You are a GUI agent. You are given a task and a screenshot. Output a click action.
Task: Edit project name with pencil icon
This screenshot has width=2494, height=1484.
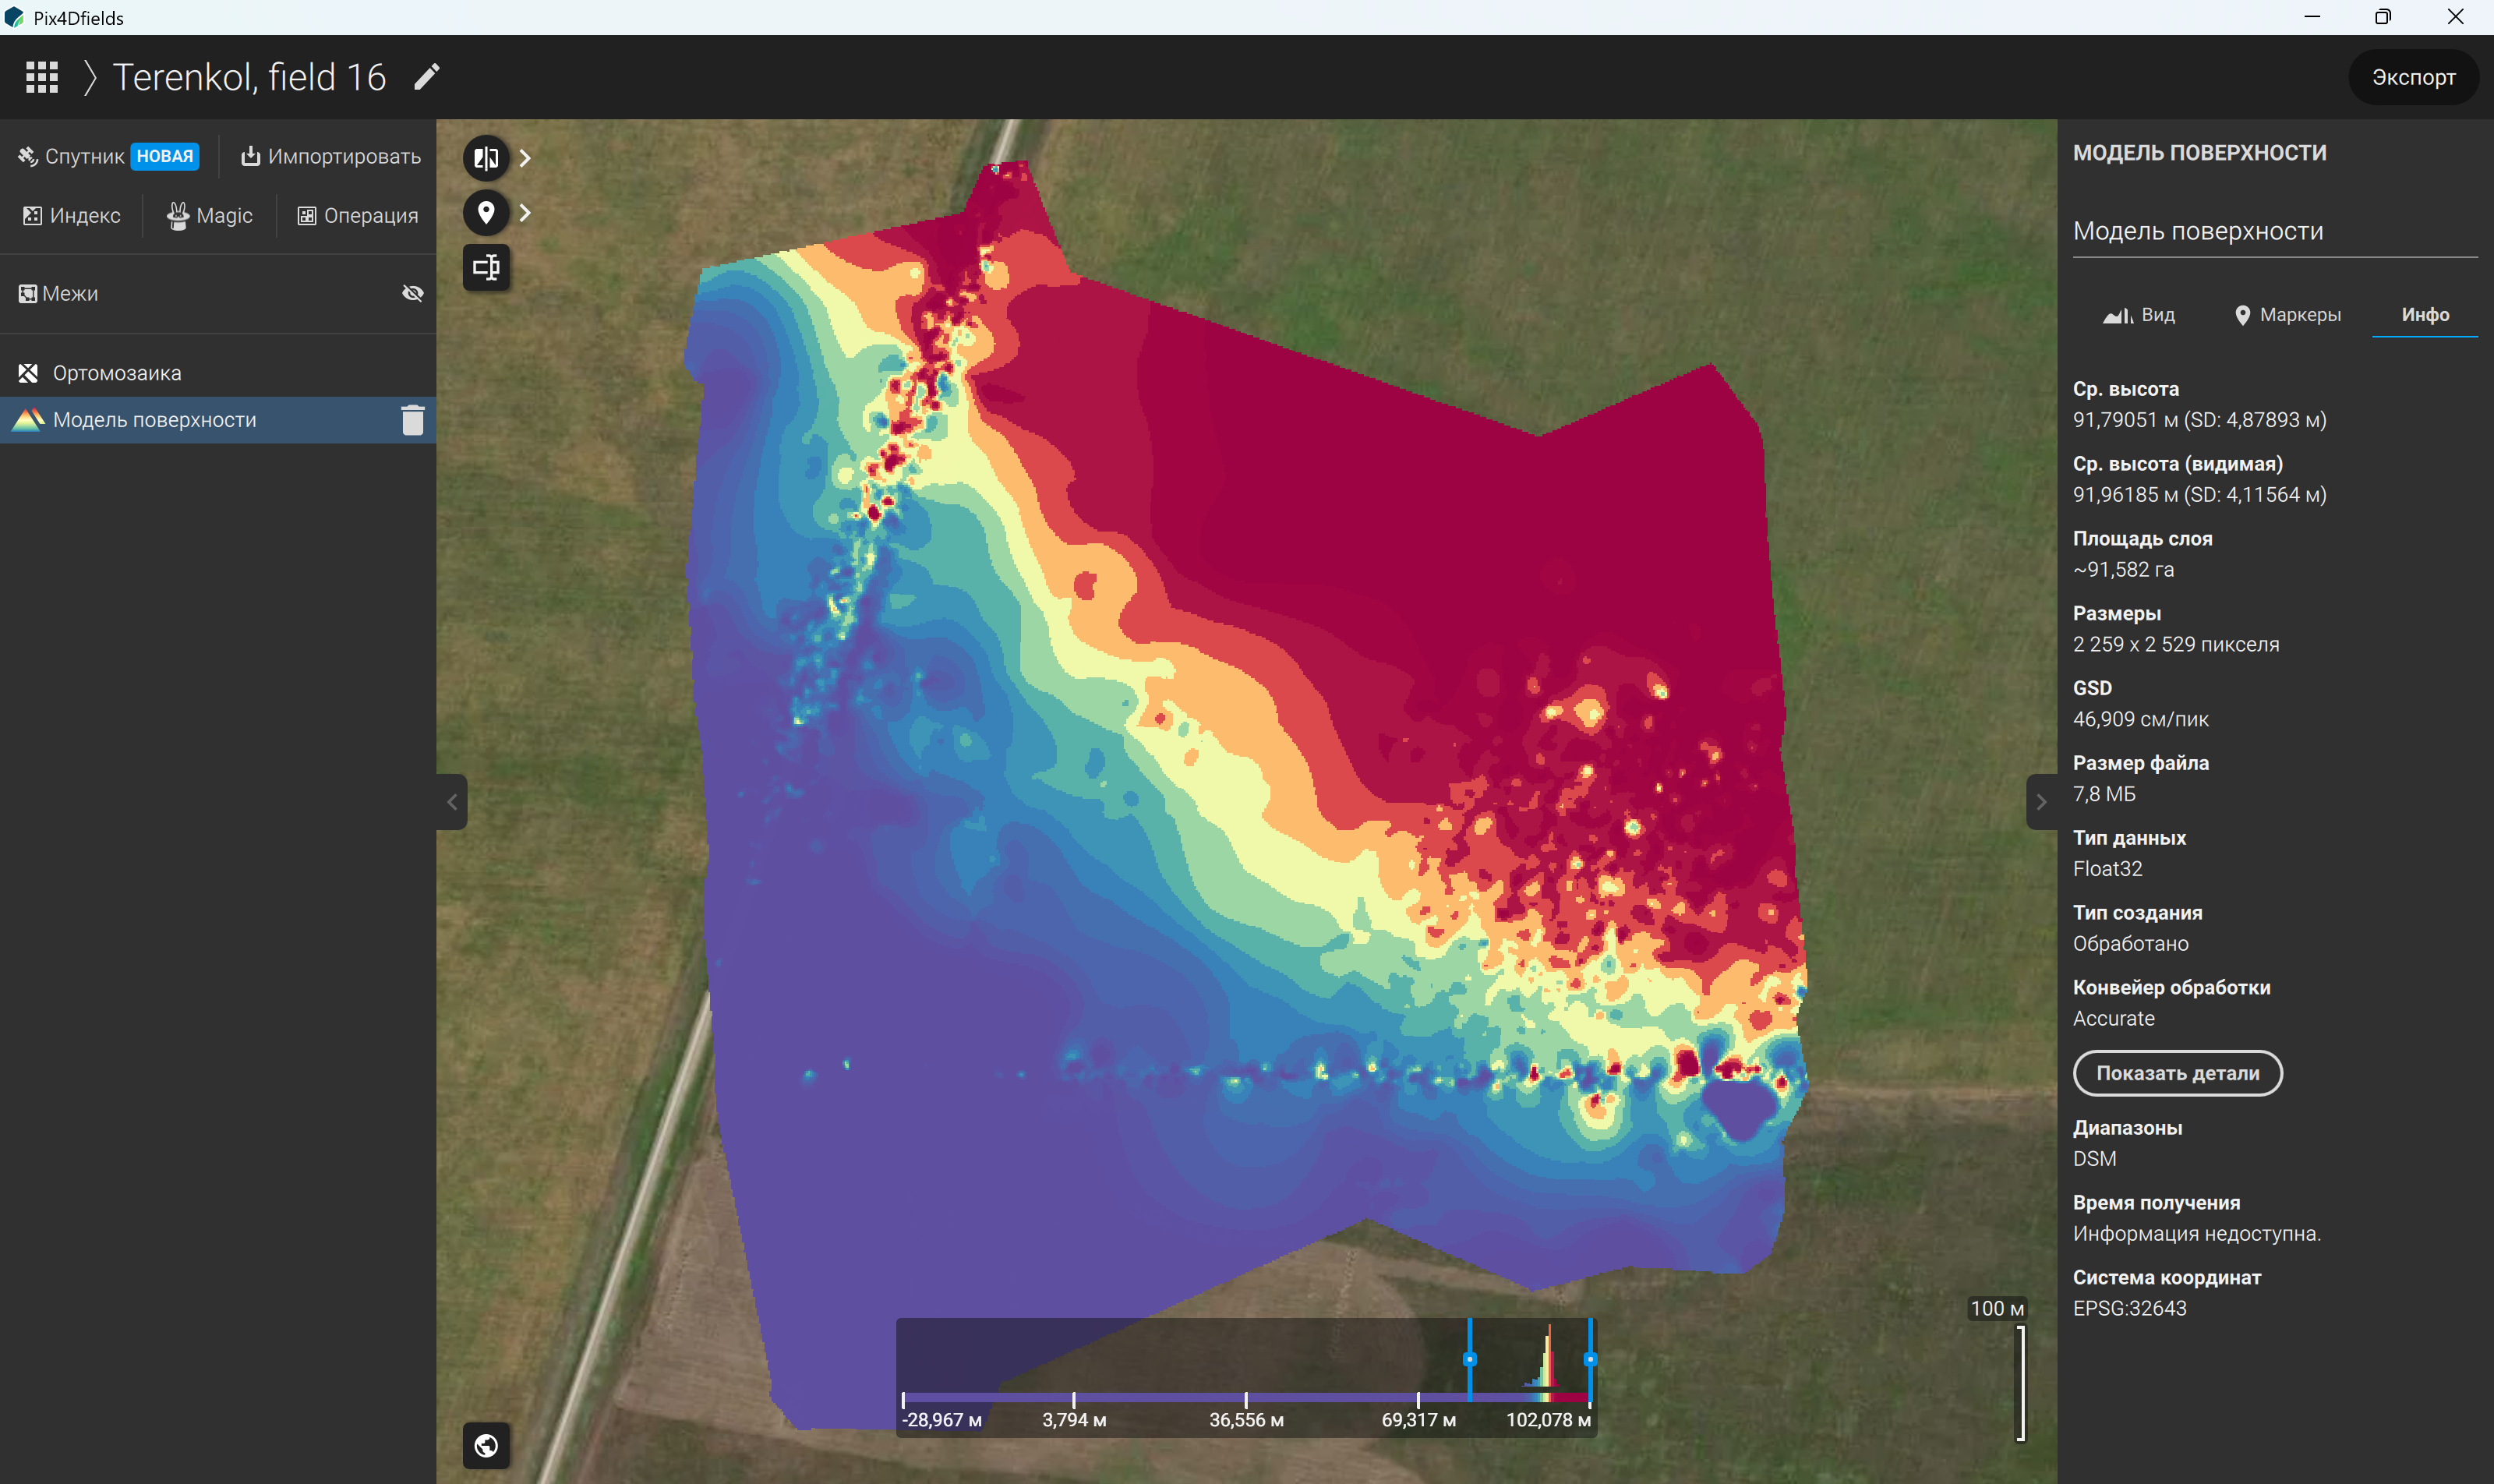click(427, 77)
